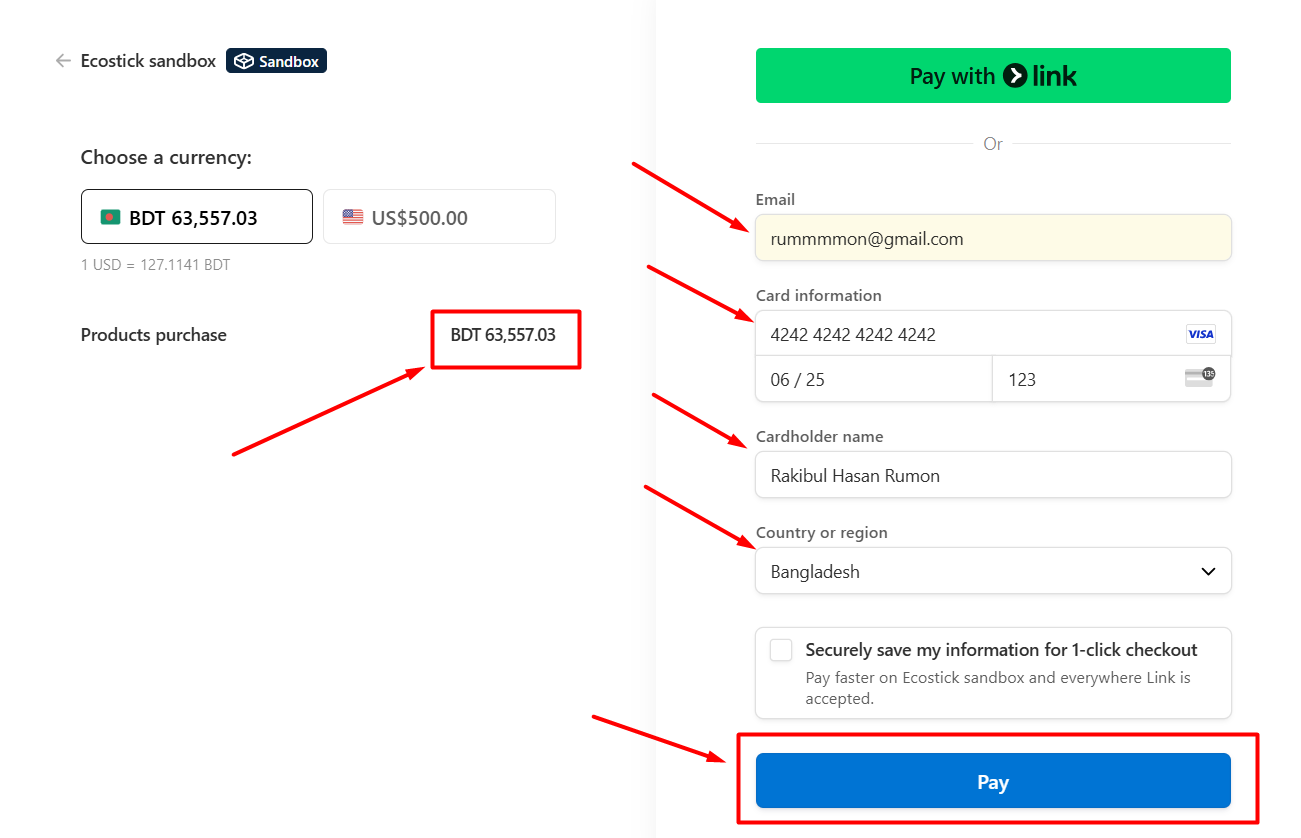Viewport: 1301px width, 838px height.
Task: Click the Cardholder name field
Action: [x=993, y=475]
